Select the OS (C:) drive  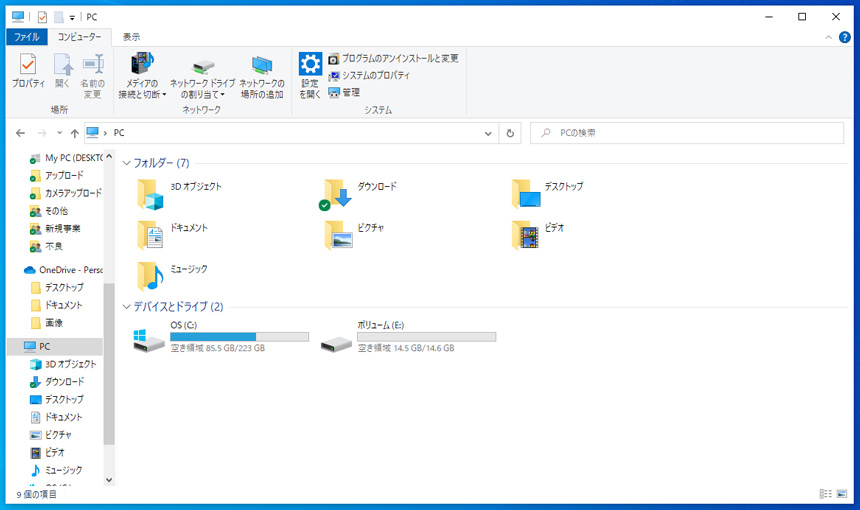[220, 337]
